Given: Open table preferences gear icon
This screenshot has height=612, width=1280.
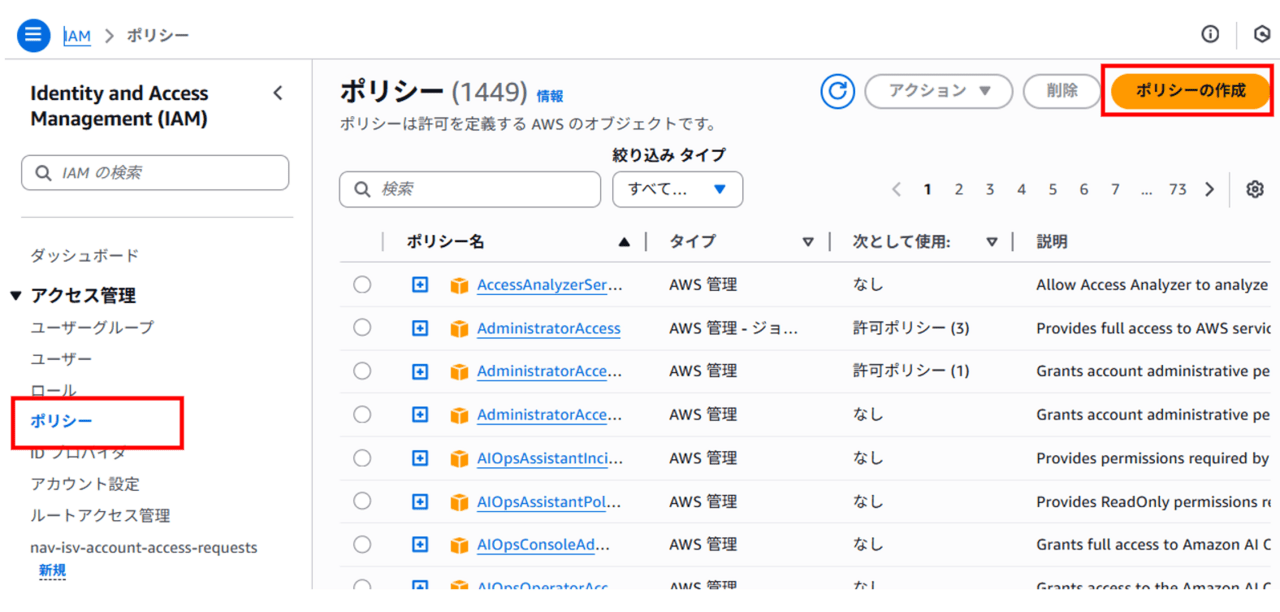Looking at the screenshot, I should 1255,189.
